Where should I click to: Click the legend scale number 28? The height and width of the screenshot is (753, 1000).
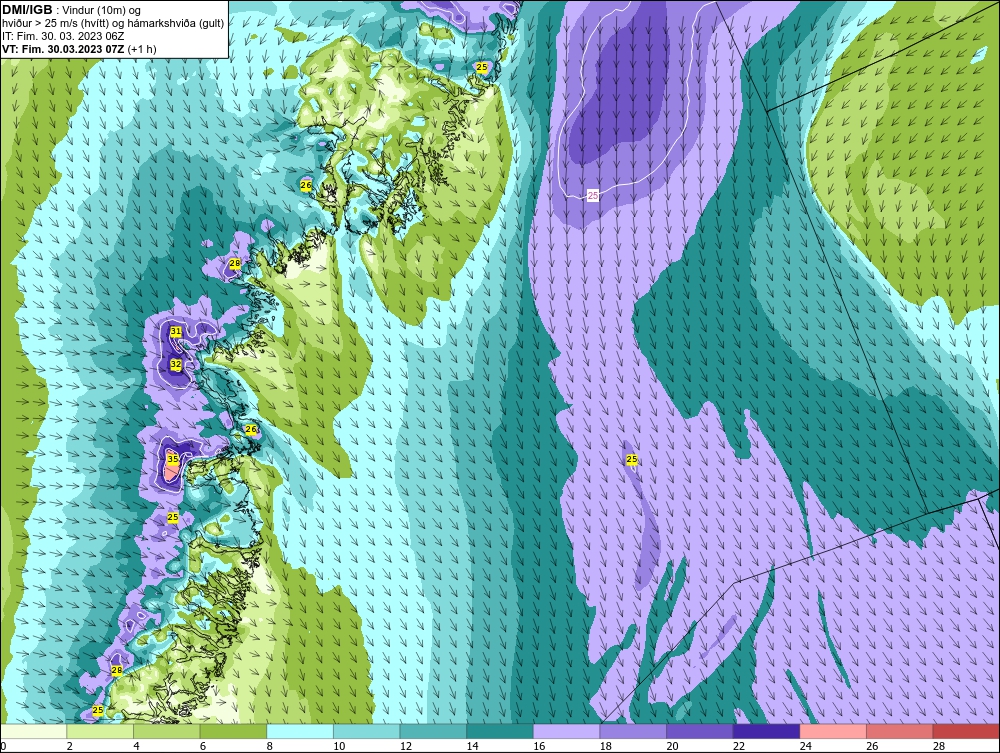(939, 746)
